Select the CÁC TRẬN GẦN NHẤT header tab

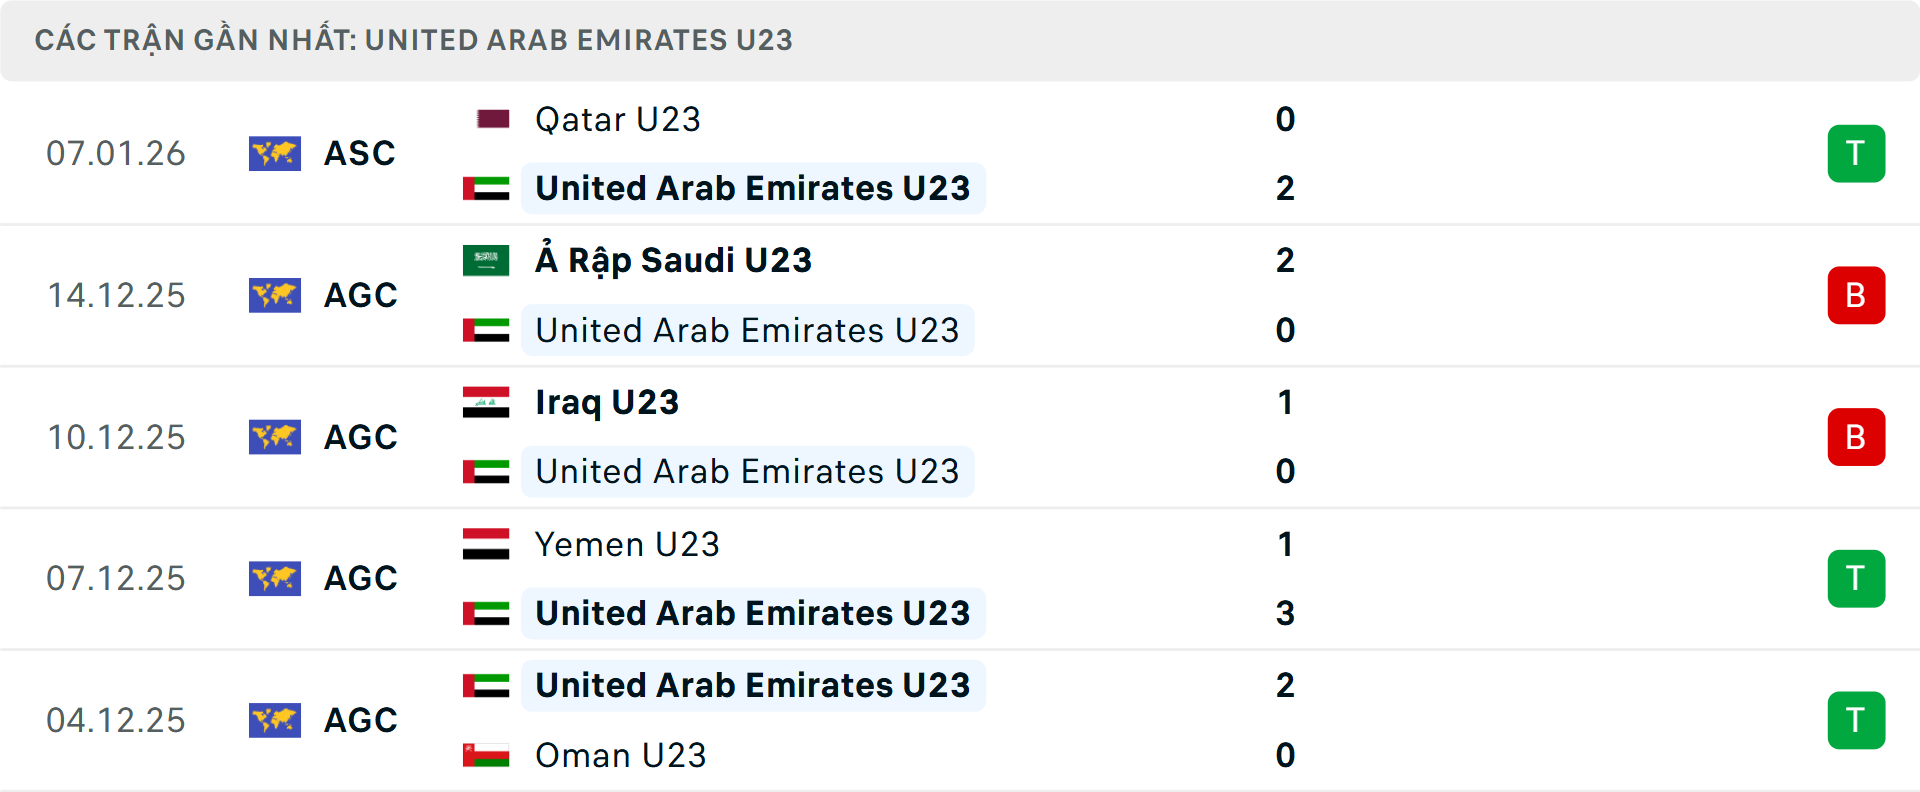pyautogui.click(x=414, y=40)
